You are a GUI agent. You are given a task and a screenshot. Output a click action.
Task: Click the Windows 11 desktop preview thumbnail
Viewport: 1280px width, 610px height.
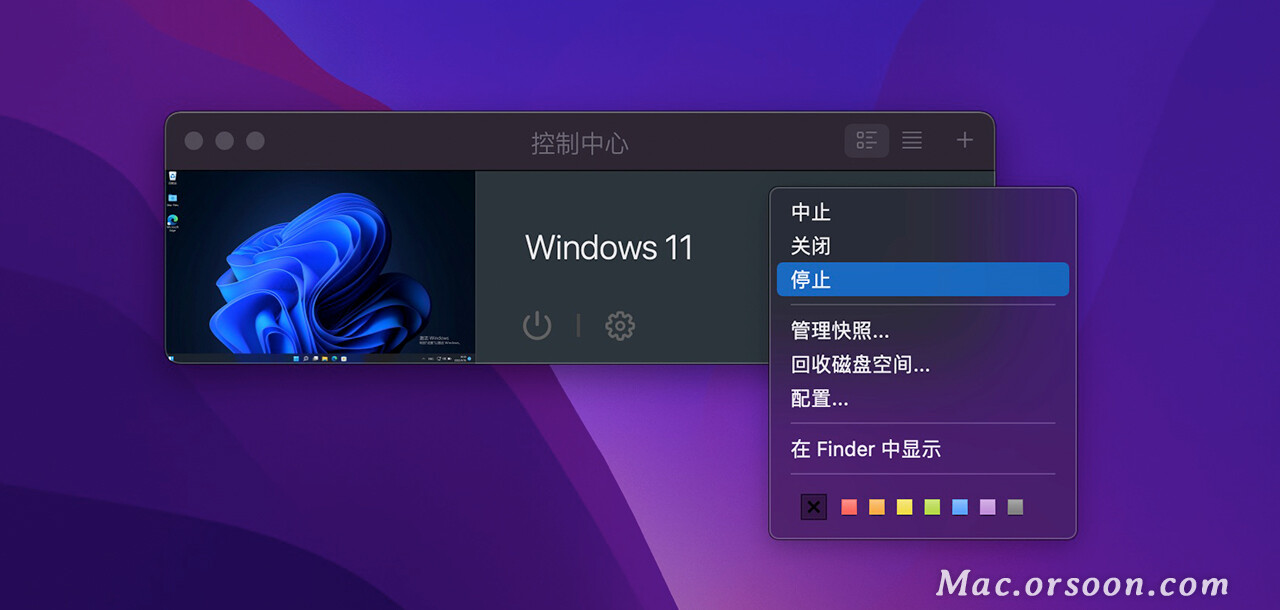tap(321, 266)
